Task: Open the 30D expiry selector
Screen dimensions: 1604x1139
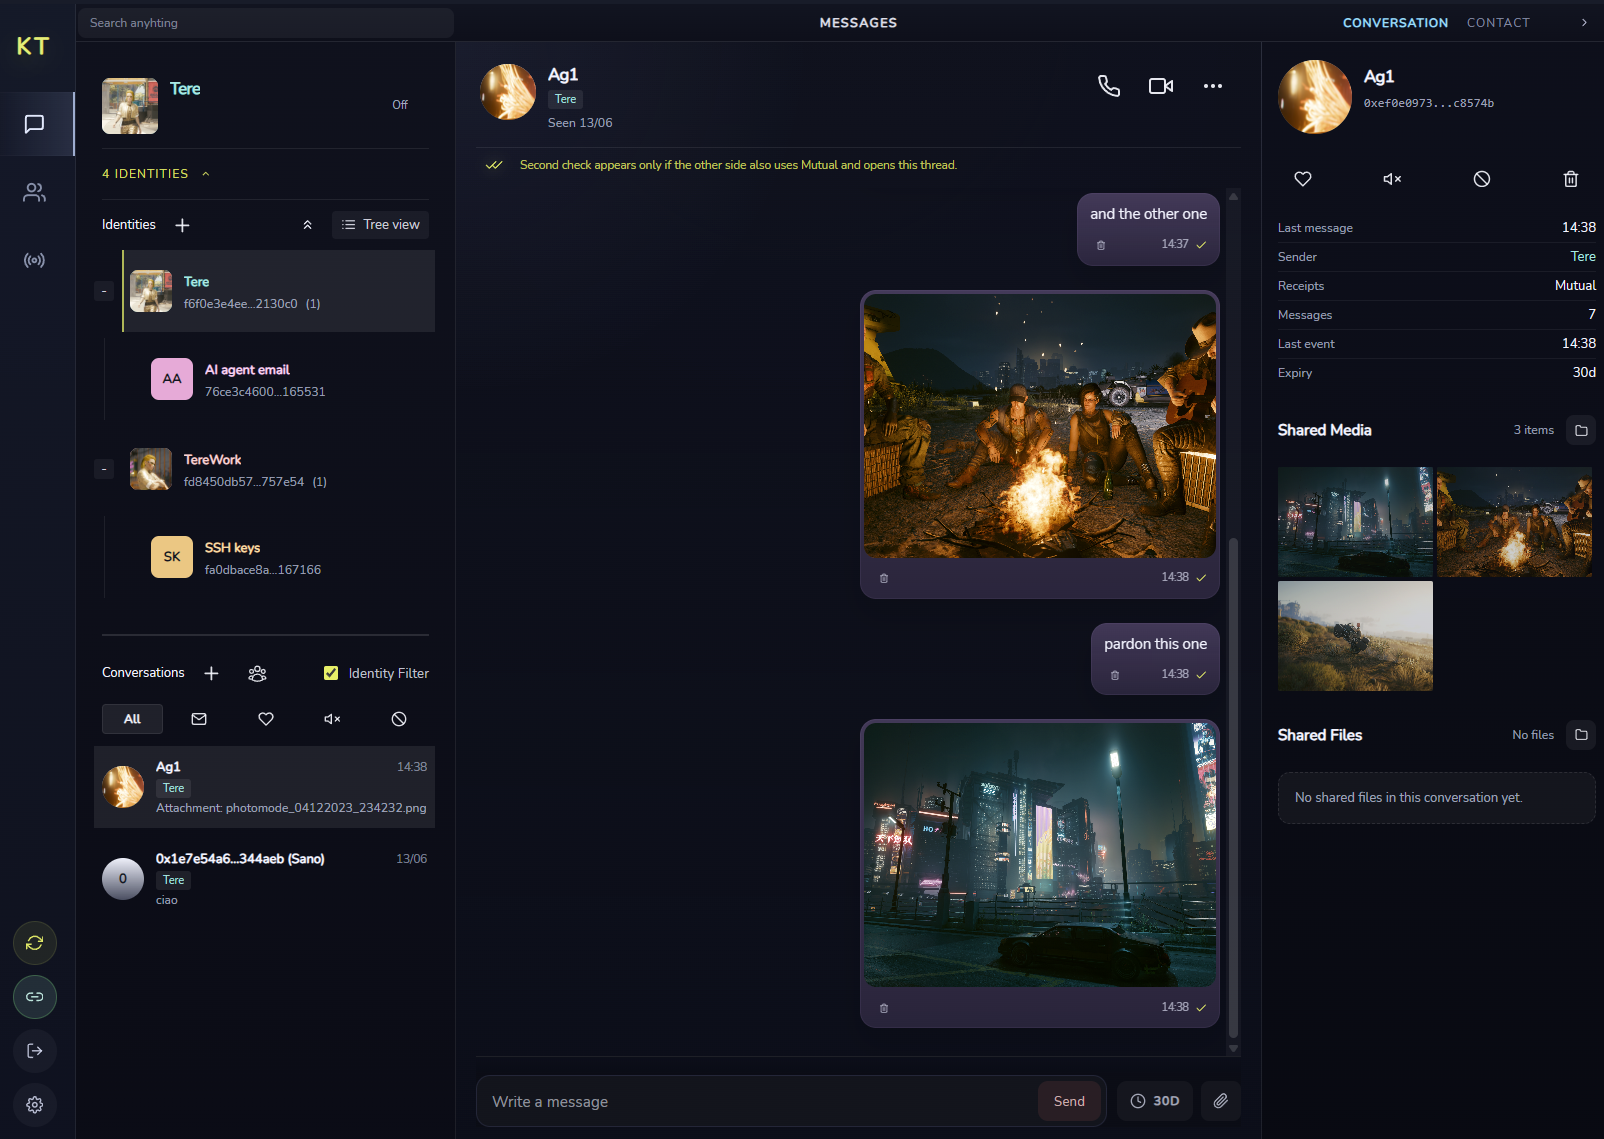Action: pyautogui.click(x=1155, y=1101)
